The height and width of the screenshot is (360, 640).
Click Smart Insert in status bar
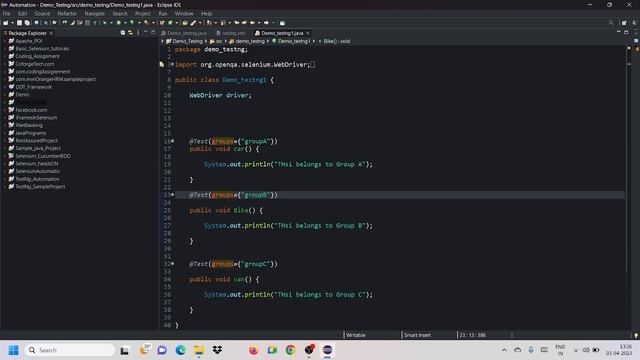coord(417,335)
